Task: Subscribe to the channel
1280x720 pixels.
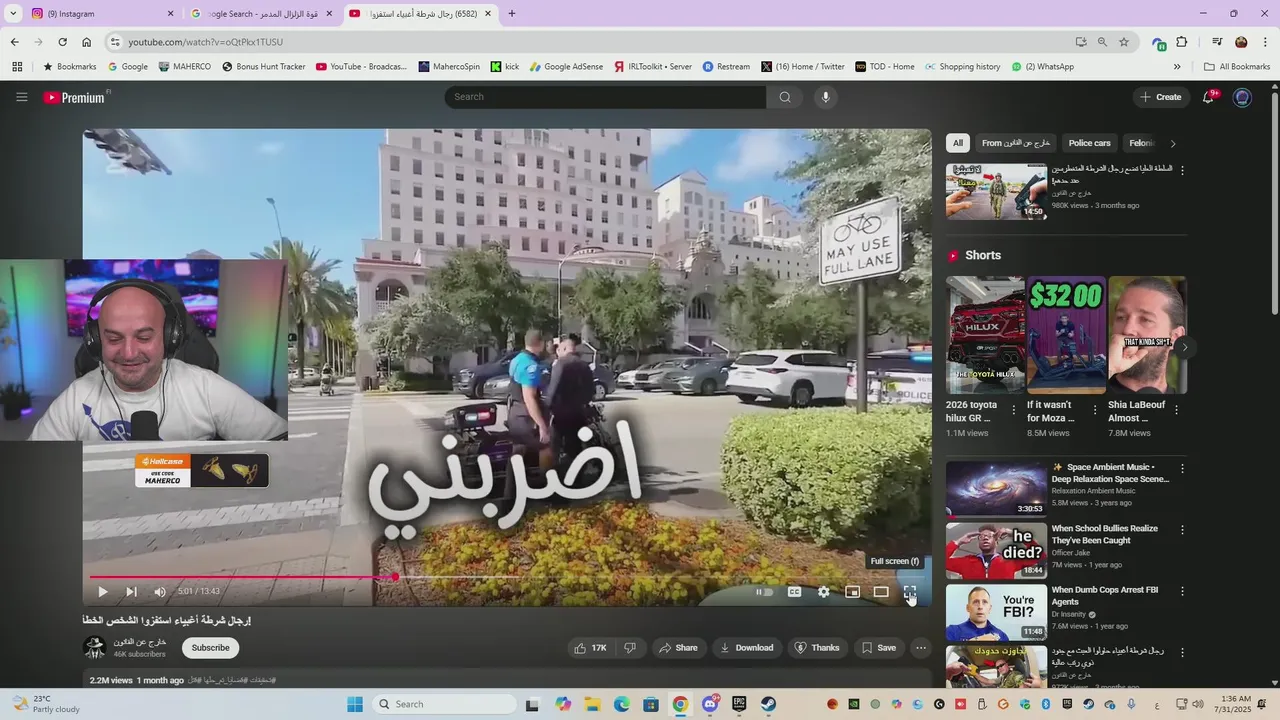Action: tap(210, 648)
